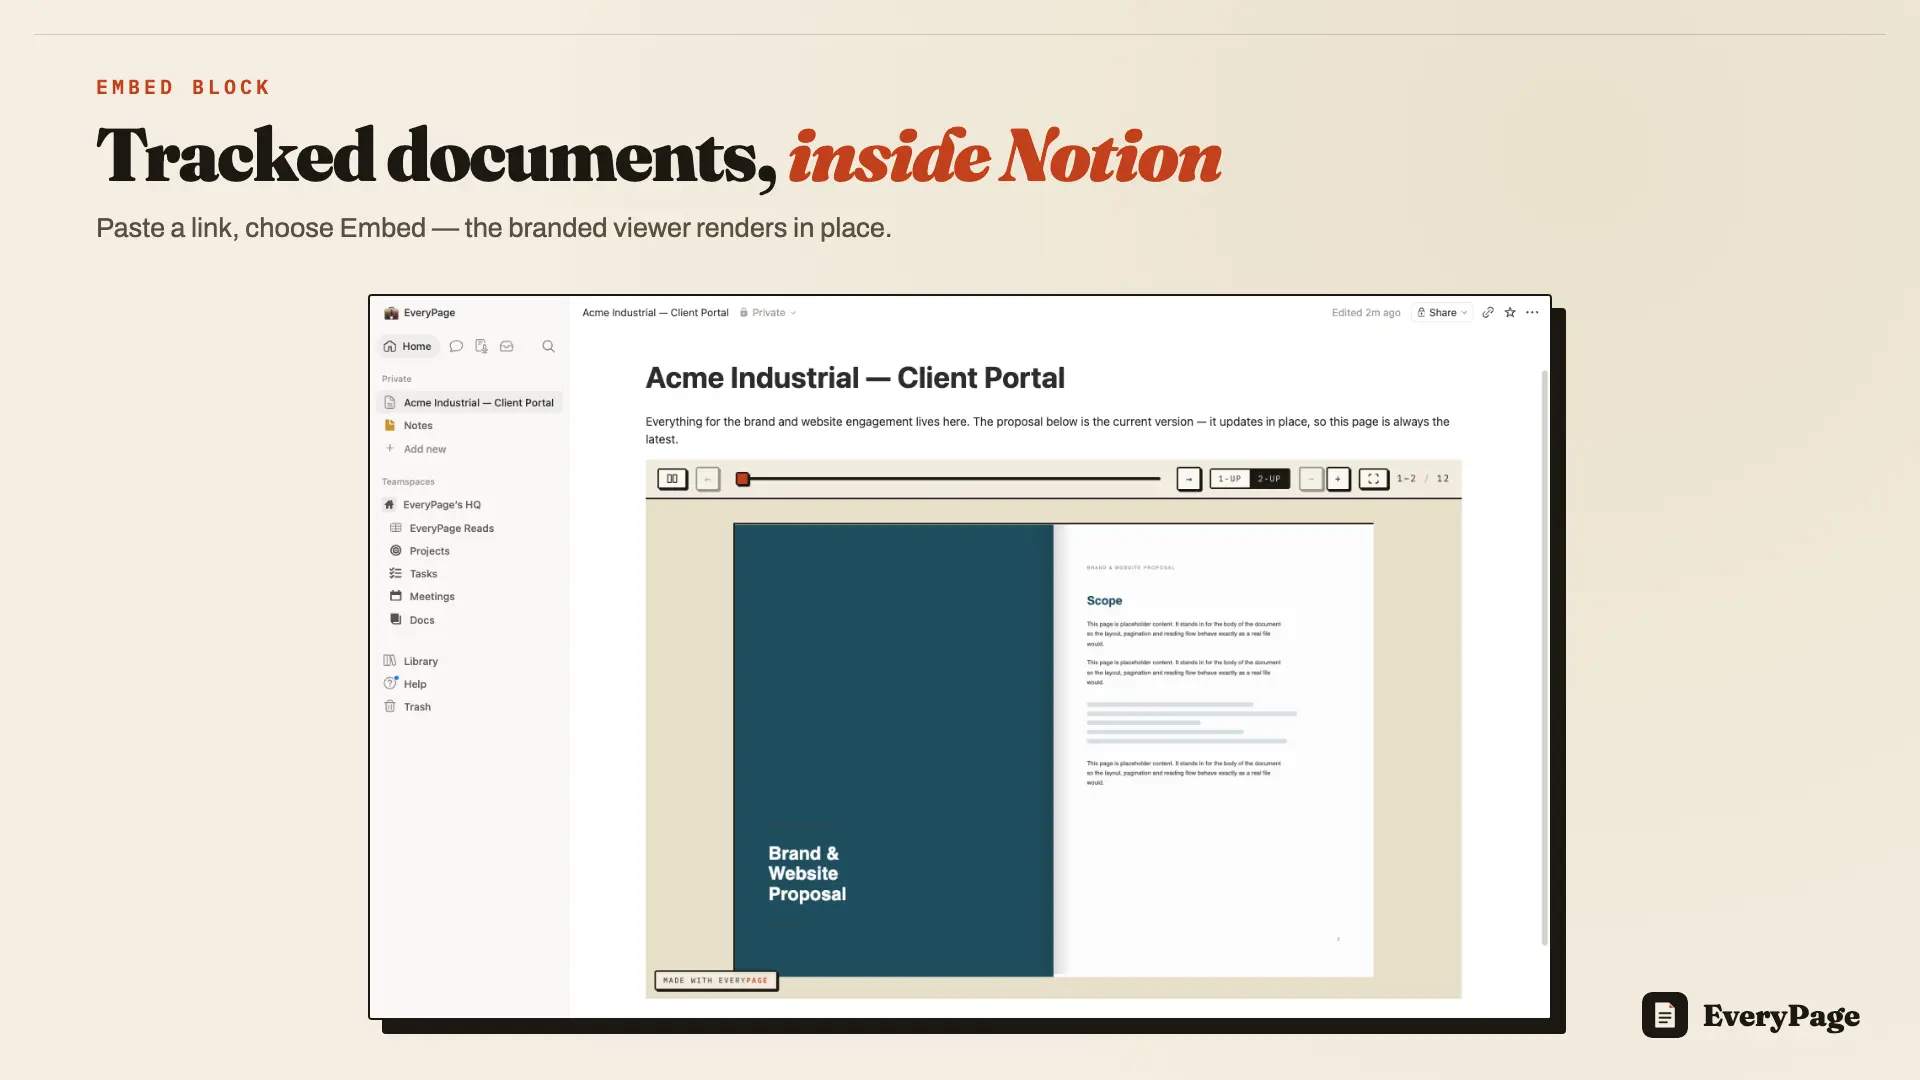The height and width of the screenshot is (1080, 1920).
Task: Open EveryPage Reads in sidebar
Action: [x=451, y=528]
